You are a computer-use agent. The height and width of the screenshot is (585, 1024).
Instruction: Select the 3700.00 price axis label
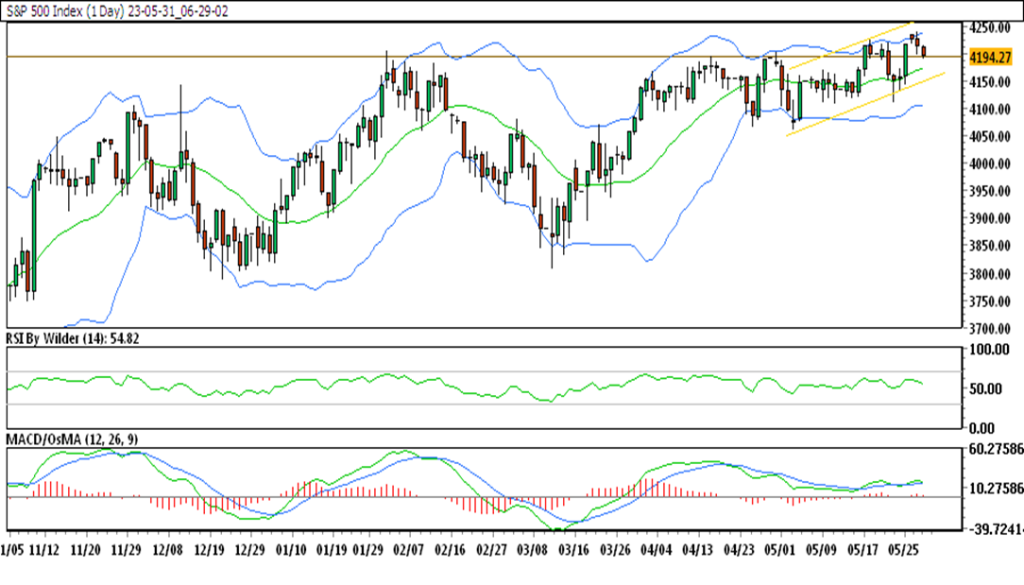pyautogui.click(x=990, y=328)
